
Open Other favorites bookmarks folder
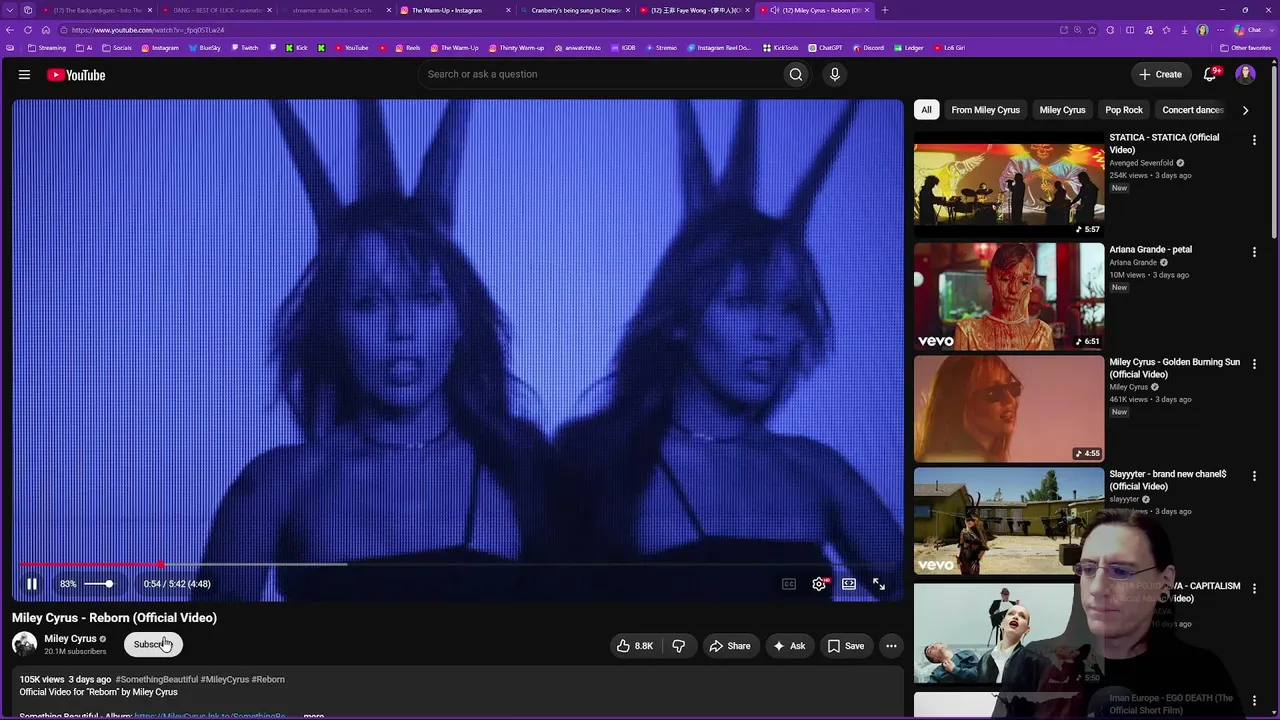(x=1244, y=48)
